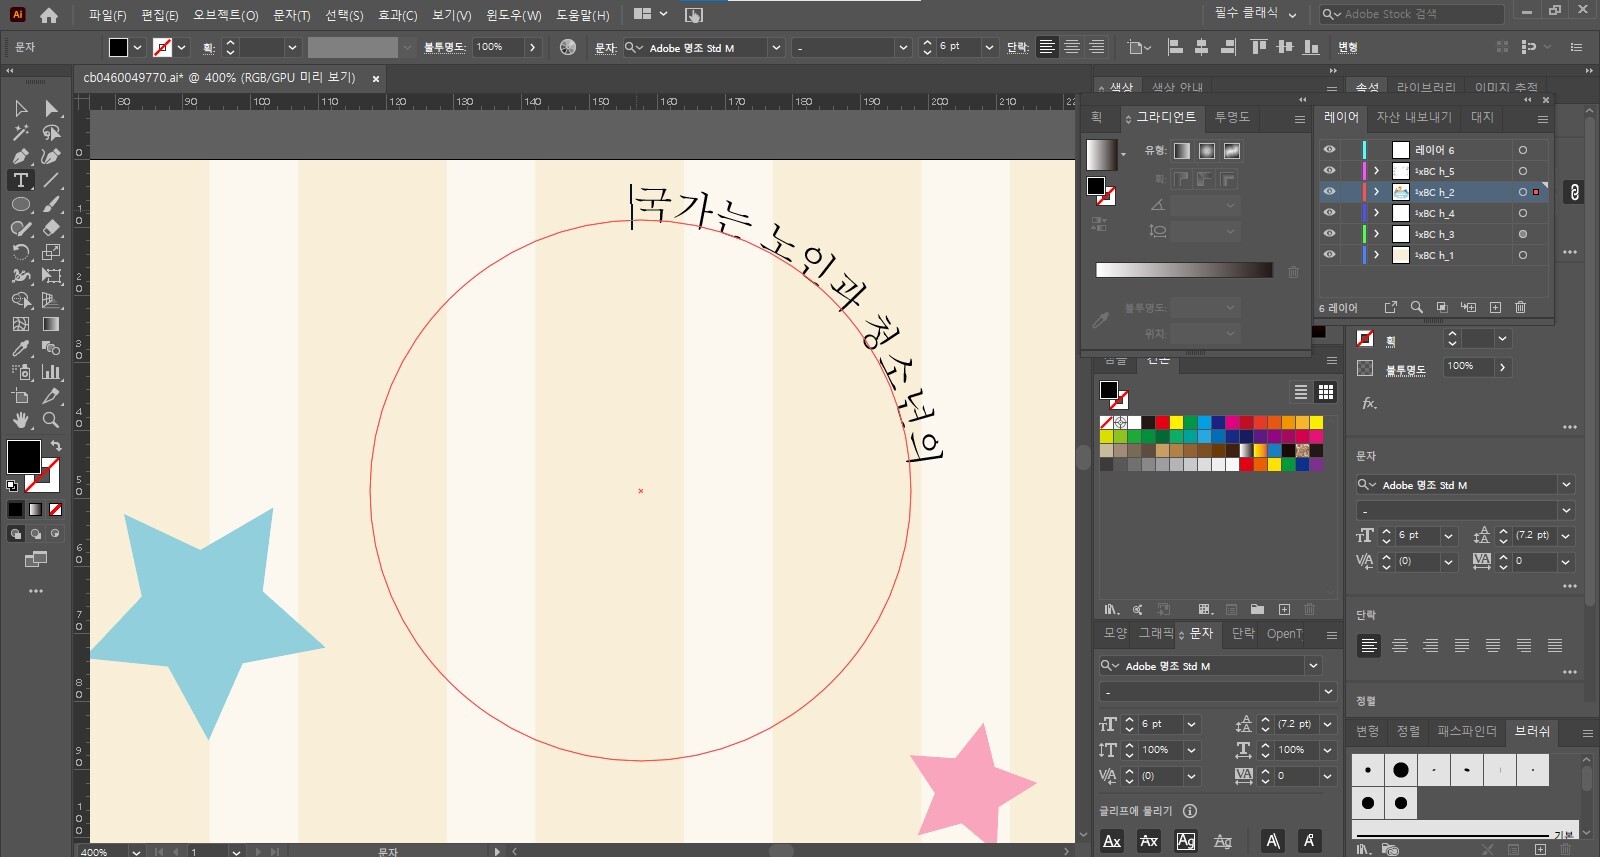Delete layer using trash icon
The image size is (1600, 857).
[1520, 307]
